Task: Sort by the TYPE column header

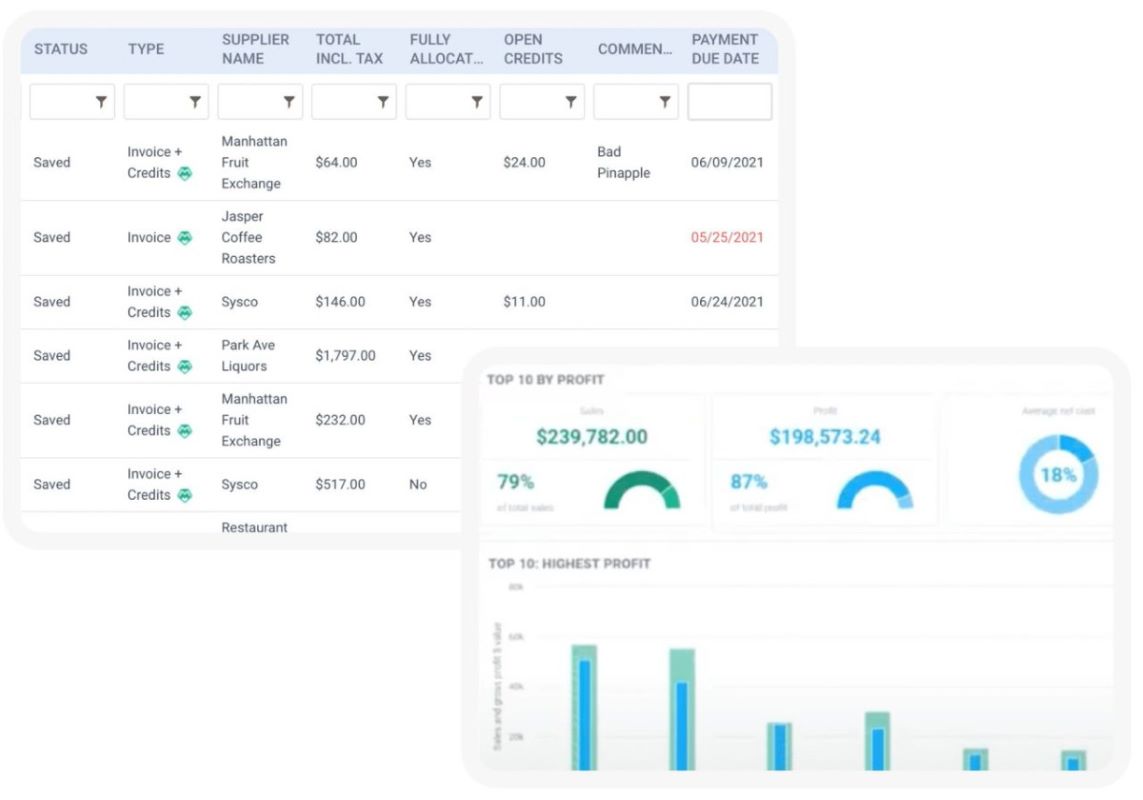Action: point(146,49)
